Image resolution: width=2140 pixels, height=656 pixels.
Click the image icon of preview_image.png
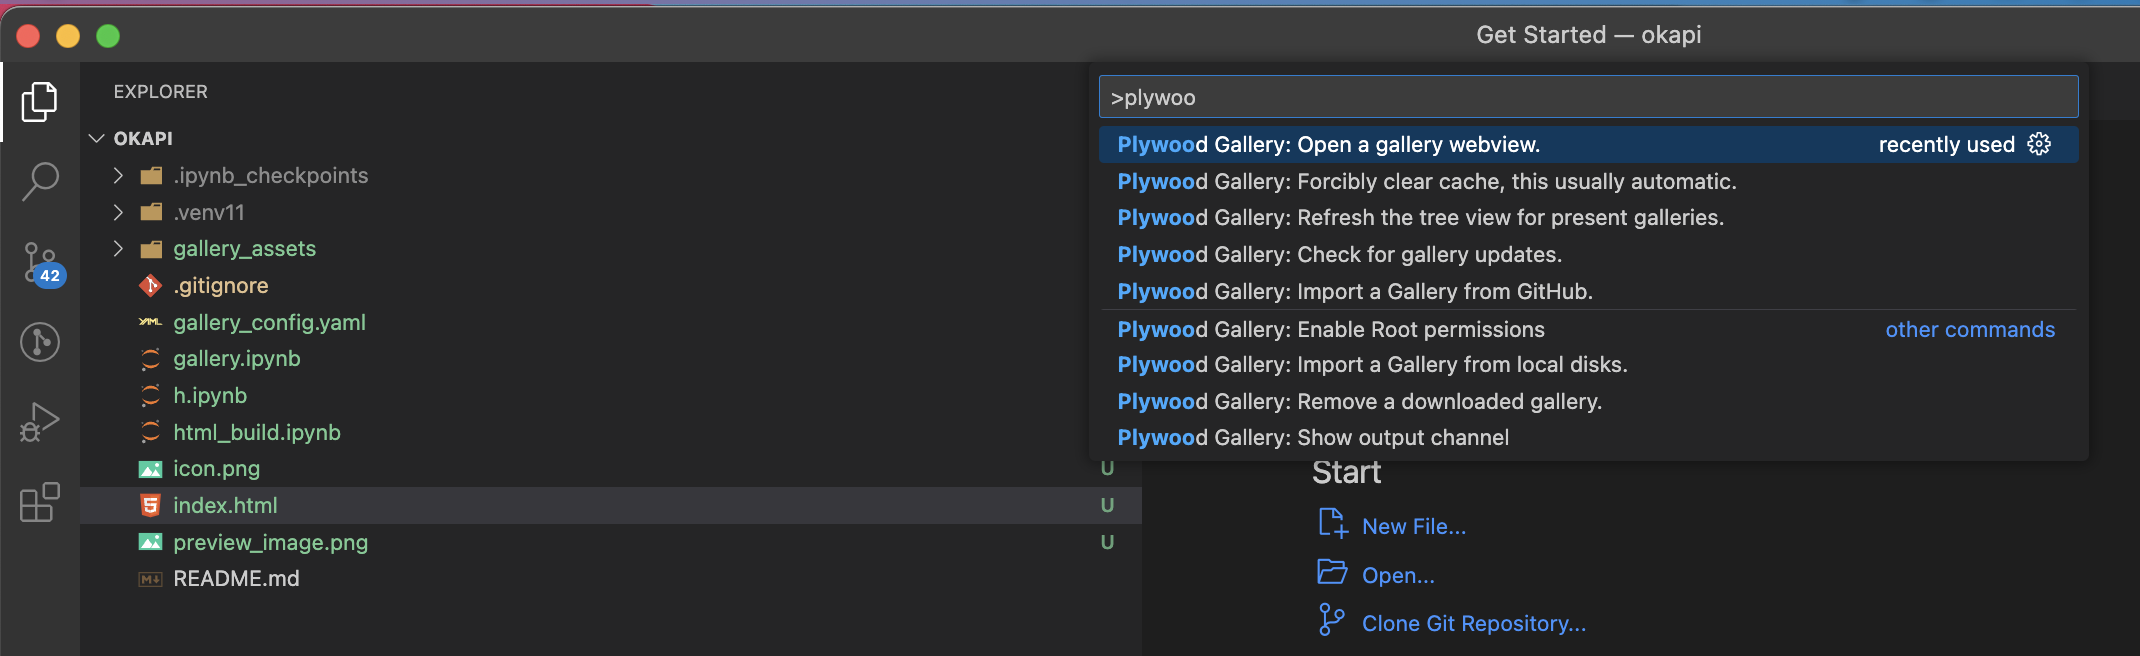(150, 542)
